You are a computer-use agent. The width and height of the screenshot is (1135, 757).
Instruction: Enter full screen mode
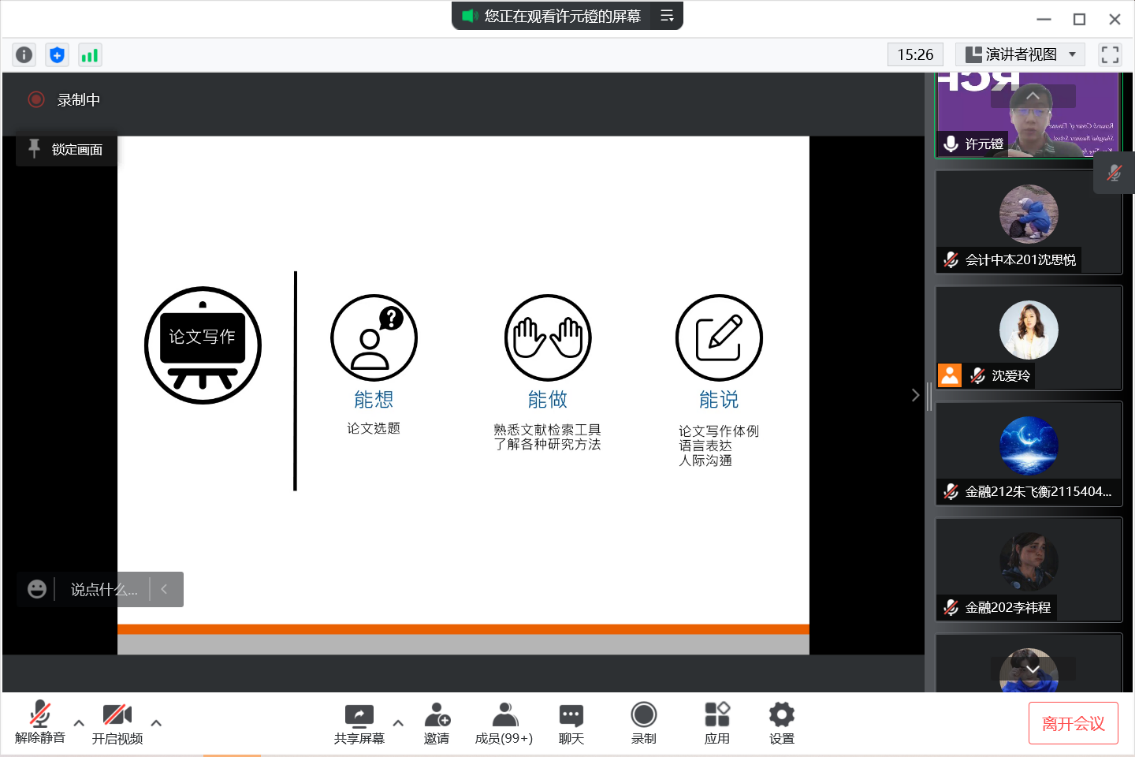pos(1109,54)
